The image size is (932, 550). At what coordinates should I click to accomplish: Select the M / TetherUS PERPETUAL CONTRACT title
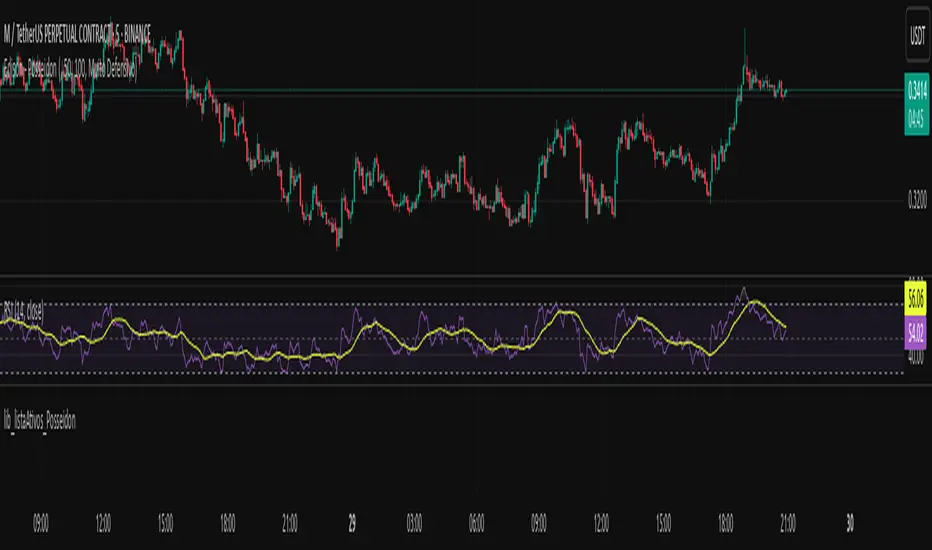pos(77,35)
